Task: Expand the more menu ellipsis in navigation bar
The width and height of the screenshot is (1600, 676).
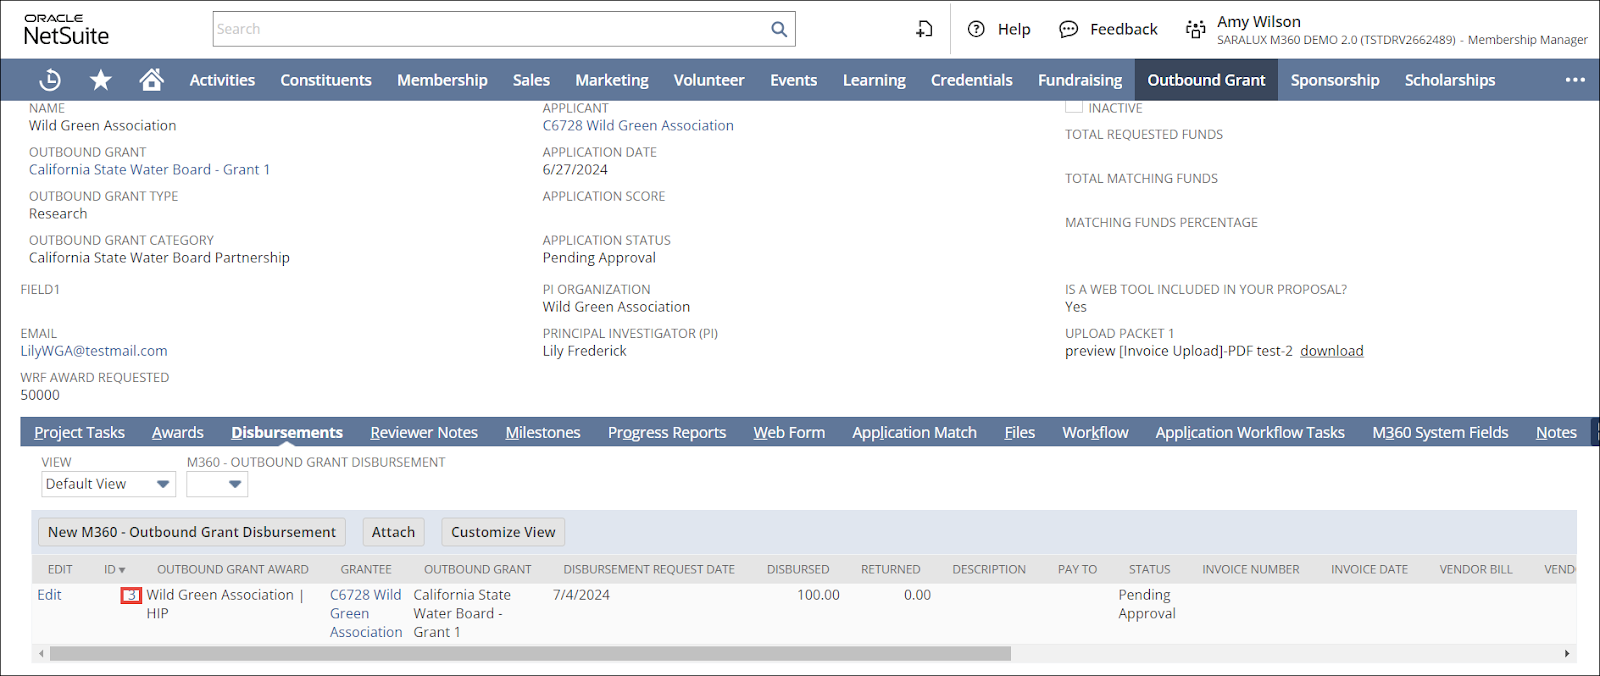Action: 1575,80
